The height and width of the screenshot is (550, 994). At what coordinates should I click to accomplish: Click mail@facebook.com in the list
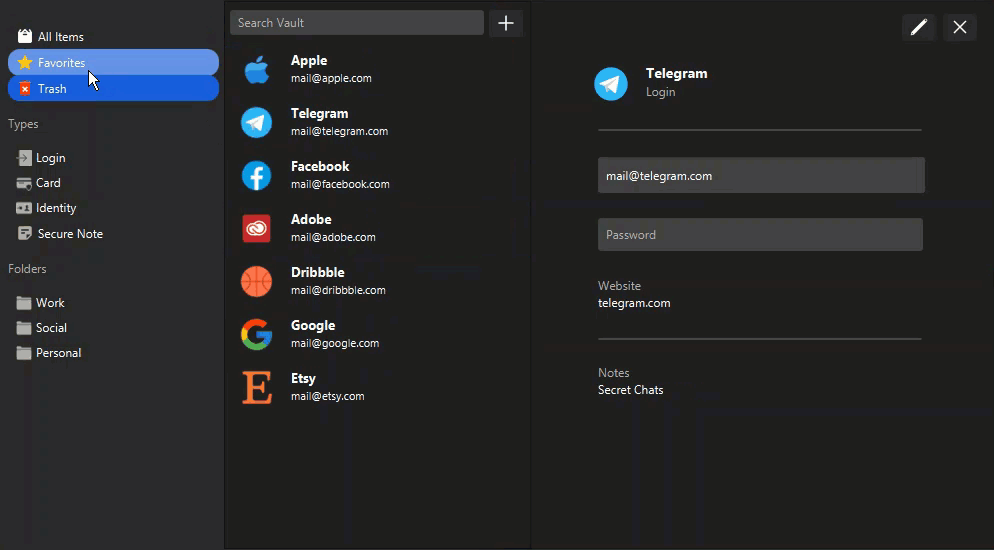pyautogui.click(x=340, y=184)
